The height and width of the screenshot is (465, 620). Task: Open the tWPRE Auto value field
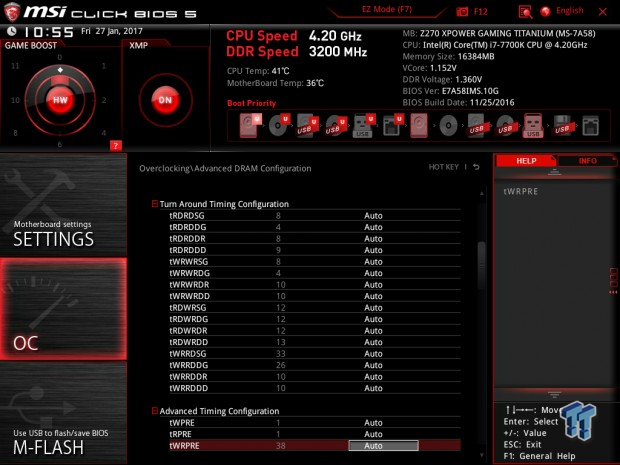(x=373, y=423)
